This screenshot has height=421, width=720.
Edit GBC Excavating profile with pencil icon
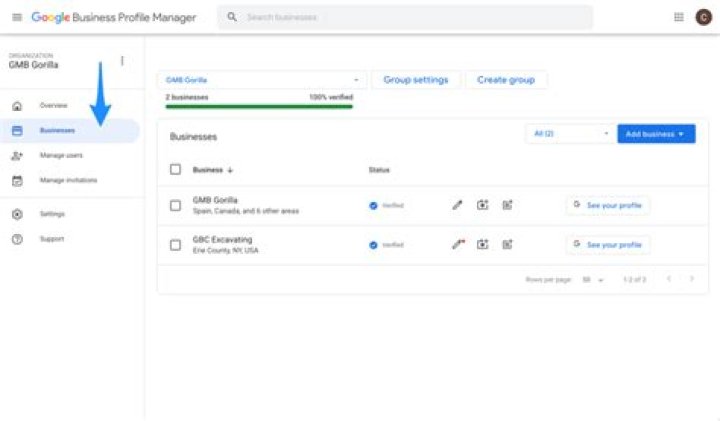tap(458, 244)
